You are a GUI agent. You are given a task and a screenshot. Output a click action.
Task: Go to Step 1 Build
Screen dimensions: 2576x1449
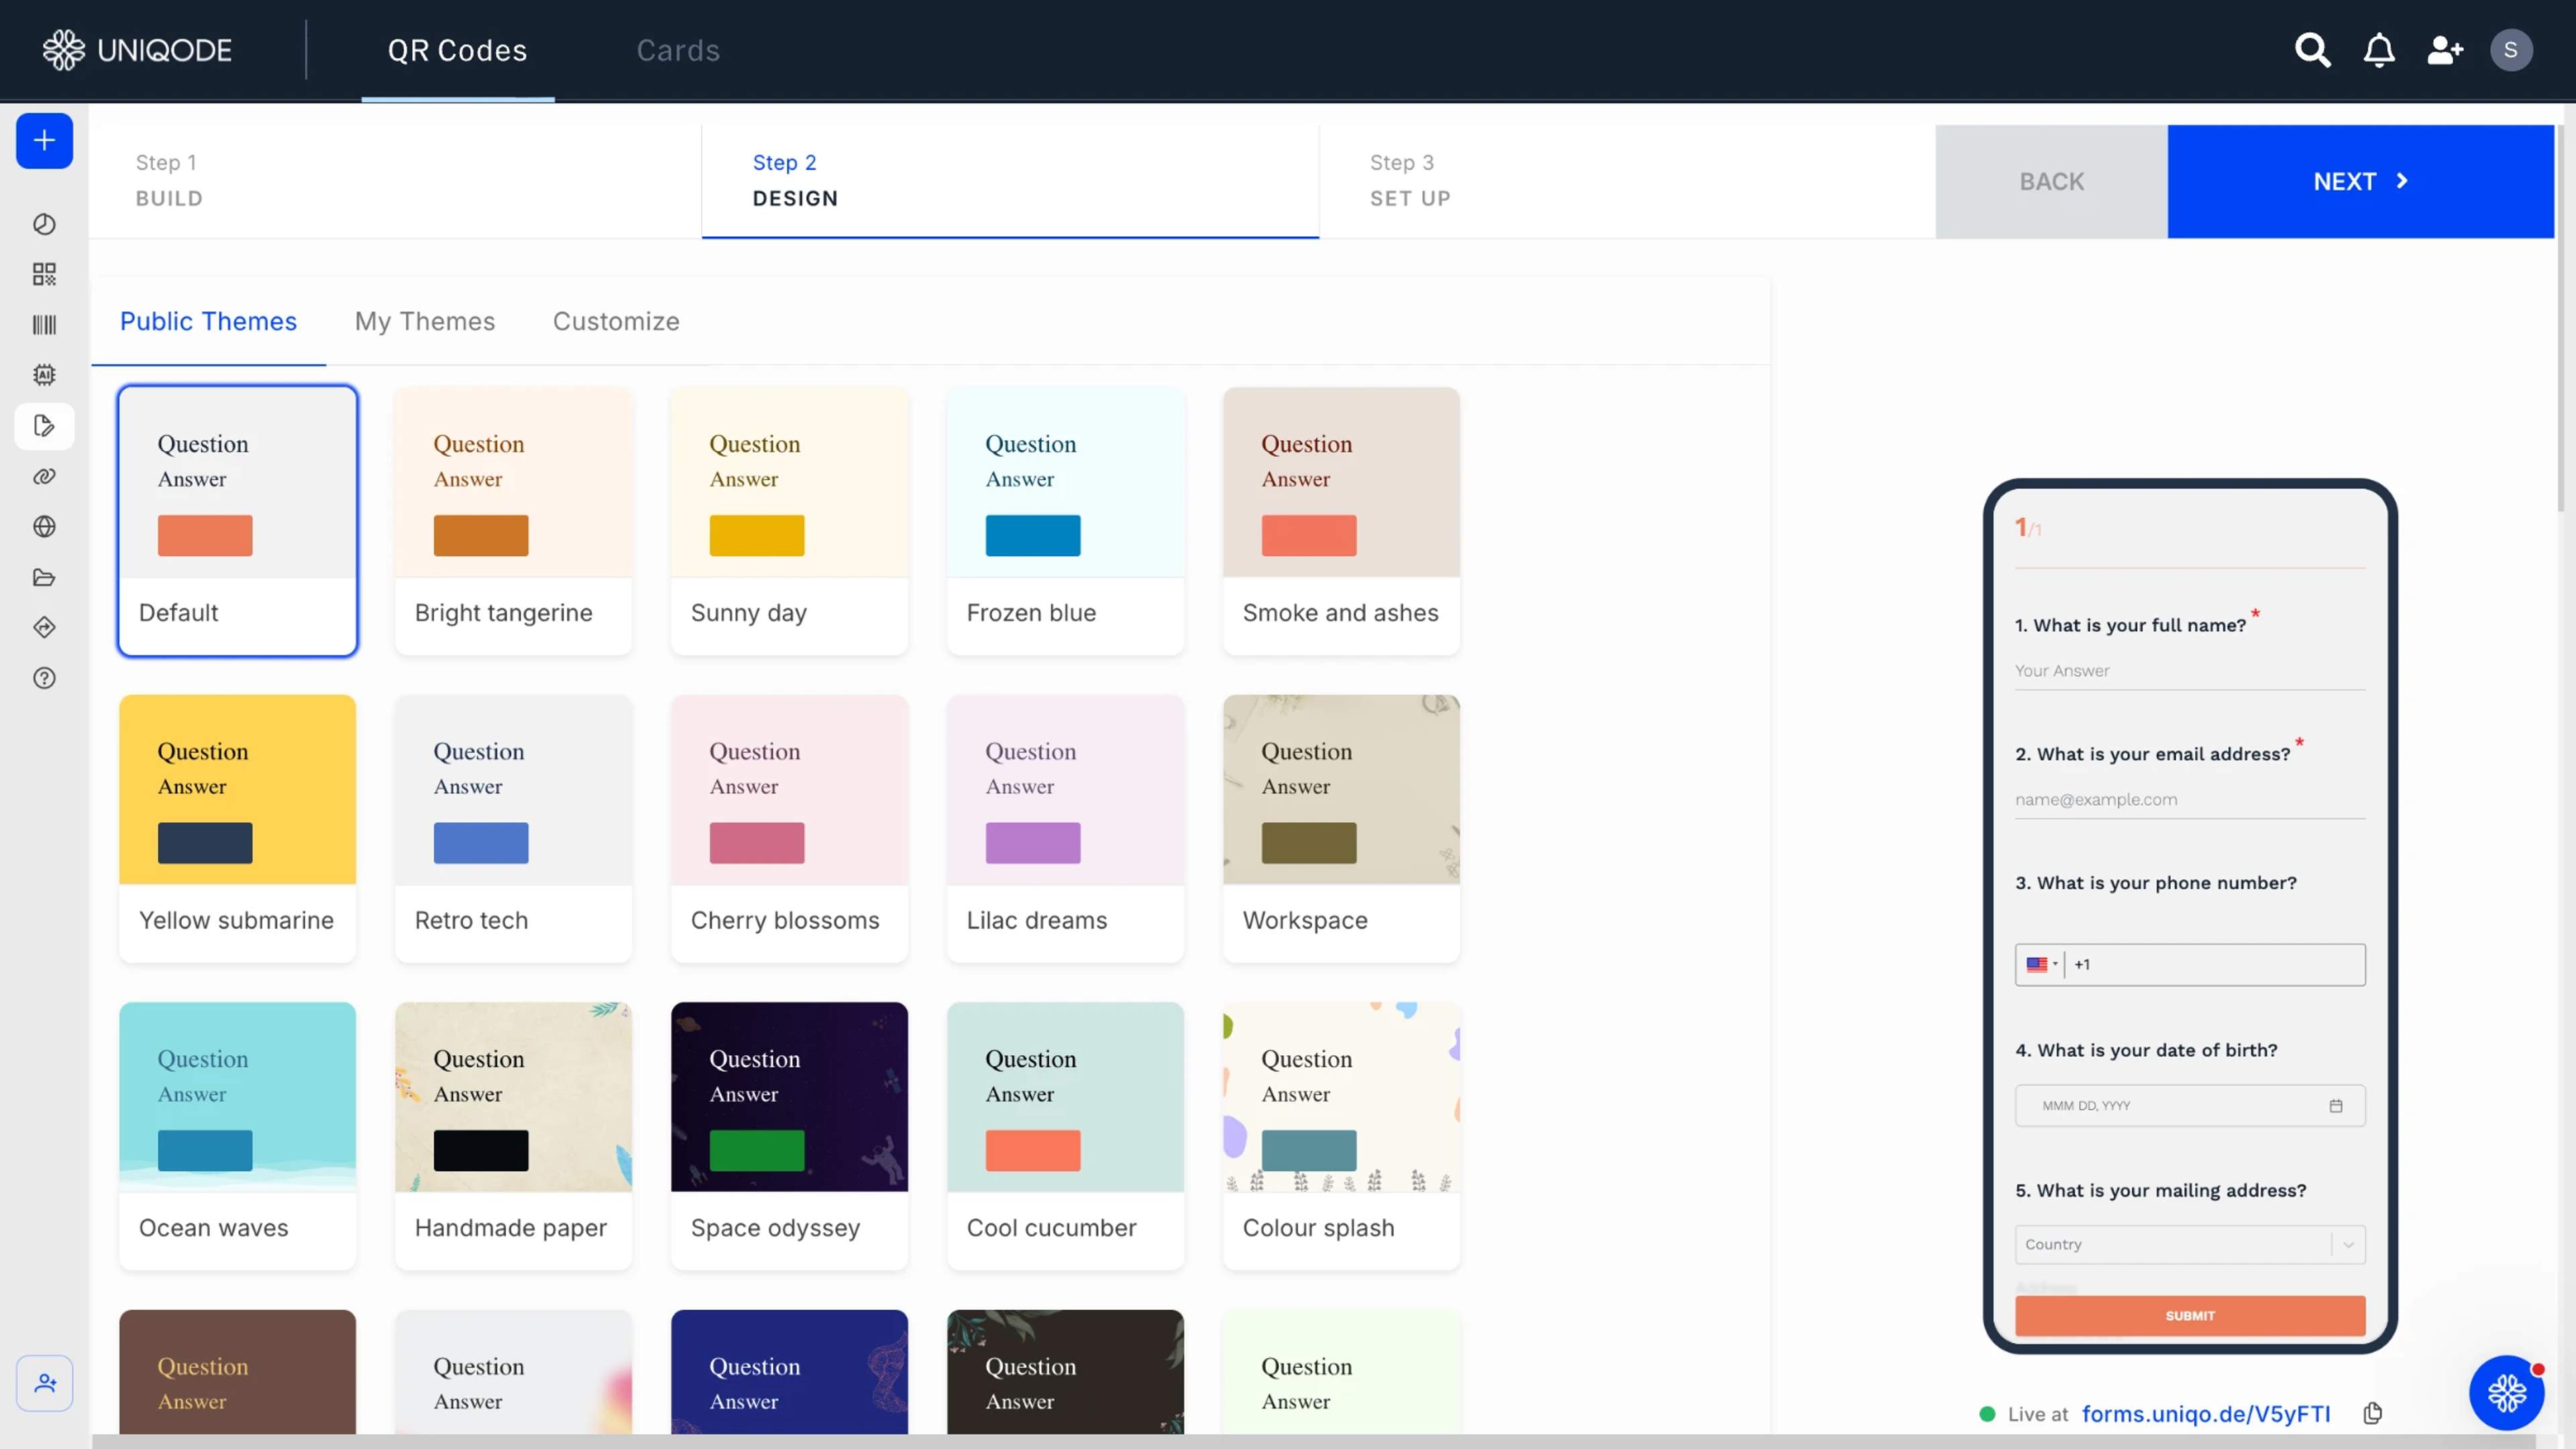395,181
